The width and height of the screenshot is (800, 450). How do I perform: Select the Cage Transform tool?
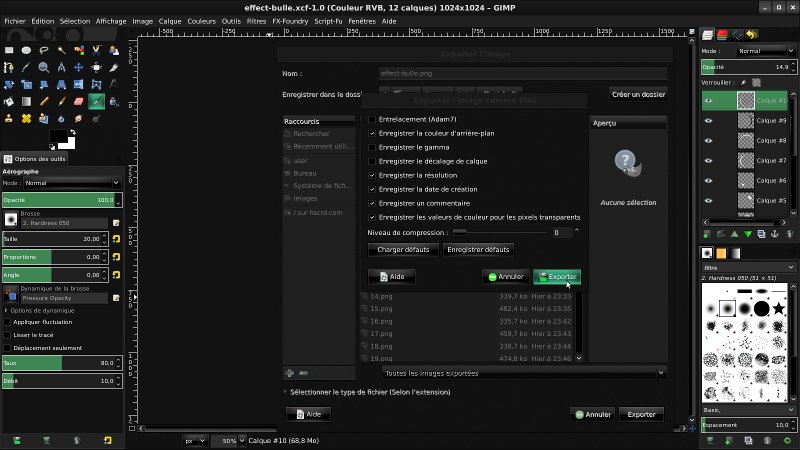point(96,85)
